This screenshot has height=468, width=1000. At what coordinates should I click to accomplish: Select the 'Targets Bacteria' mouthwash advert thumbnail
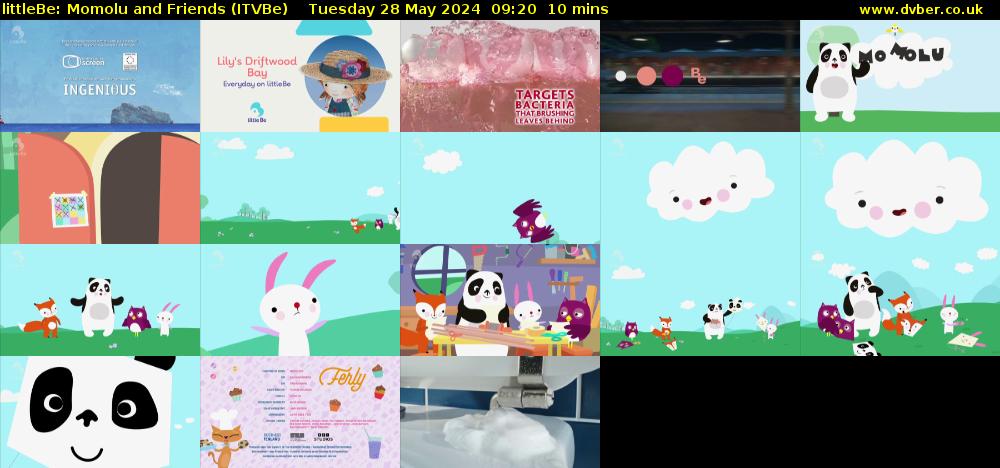point(500,76)
